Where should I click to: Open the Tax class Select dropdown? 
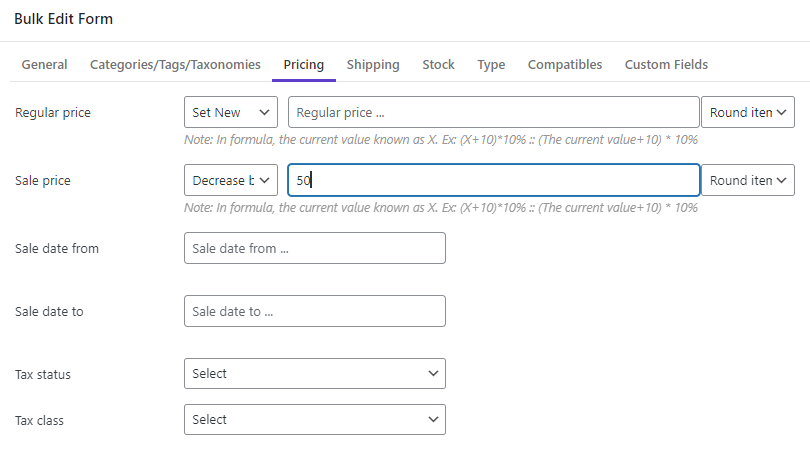tap(315, 420)
